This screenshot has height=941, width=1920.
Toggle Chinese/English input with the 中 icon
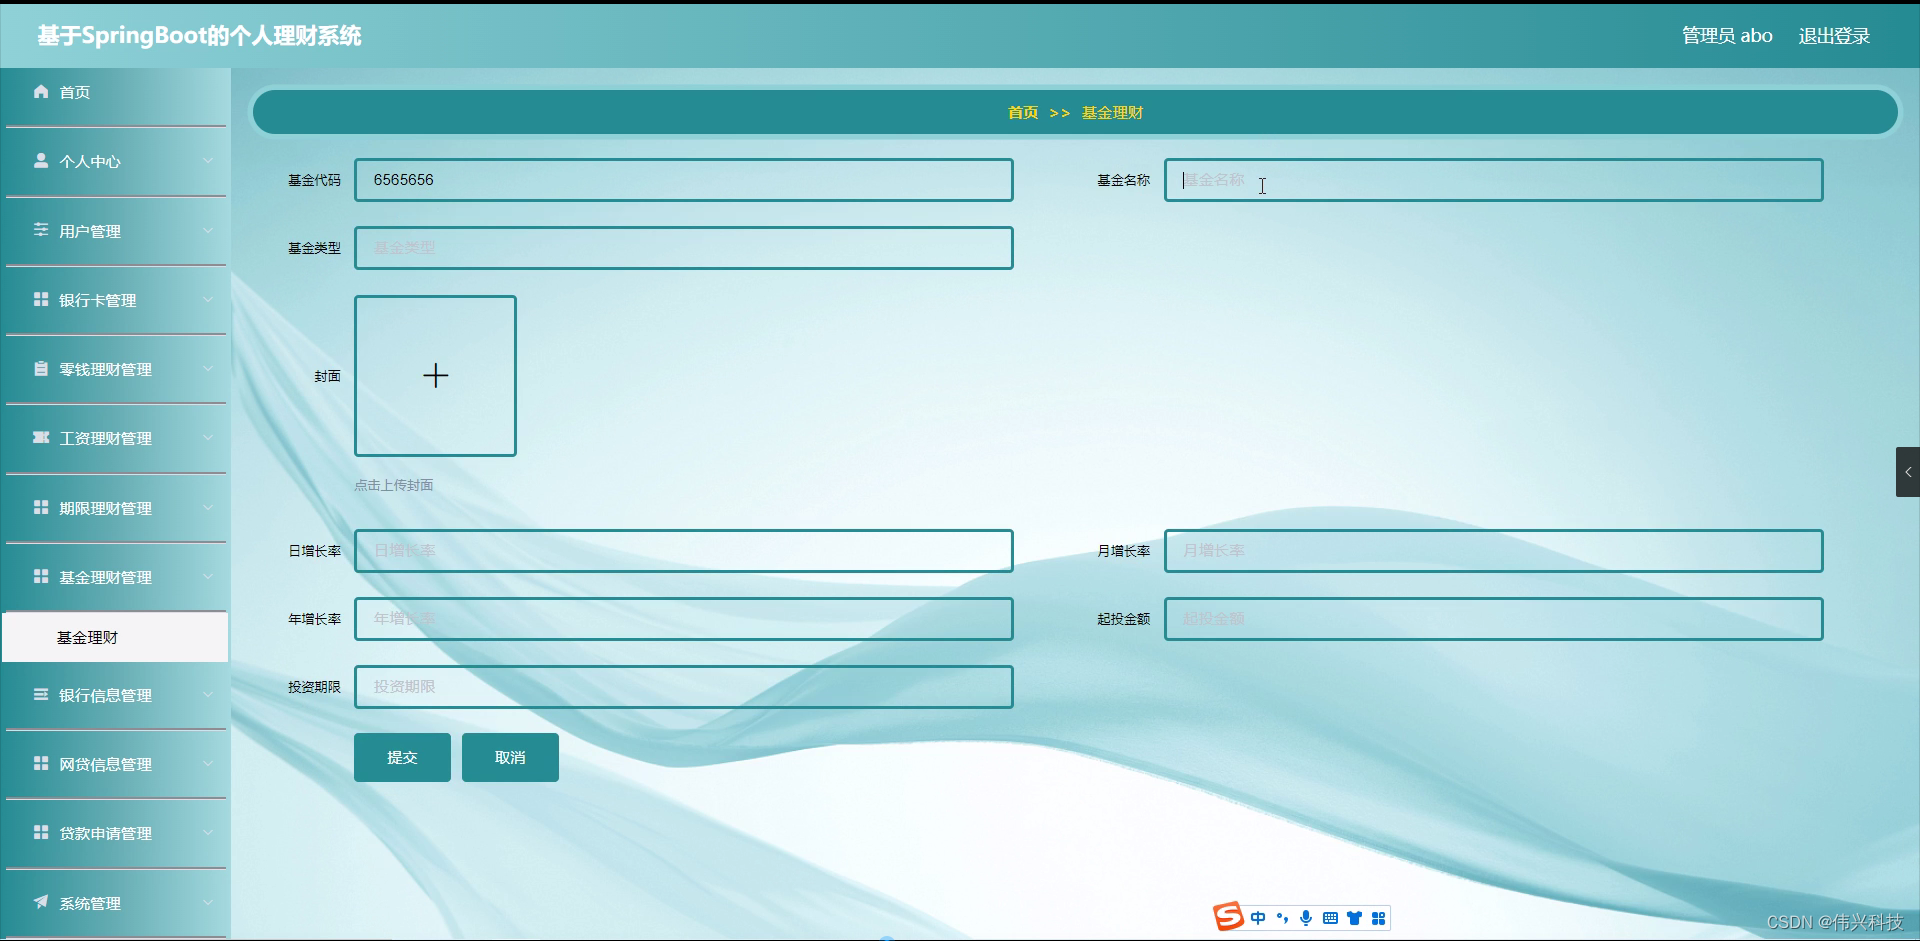click(1258, 918)
